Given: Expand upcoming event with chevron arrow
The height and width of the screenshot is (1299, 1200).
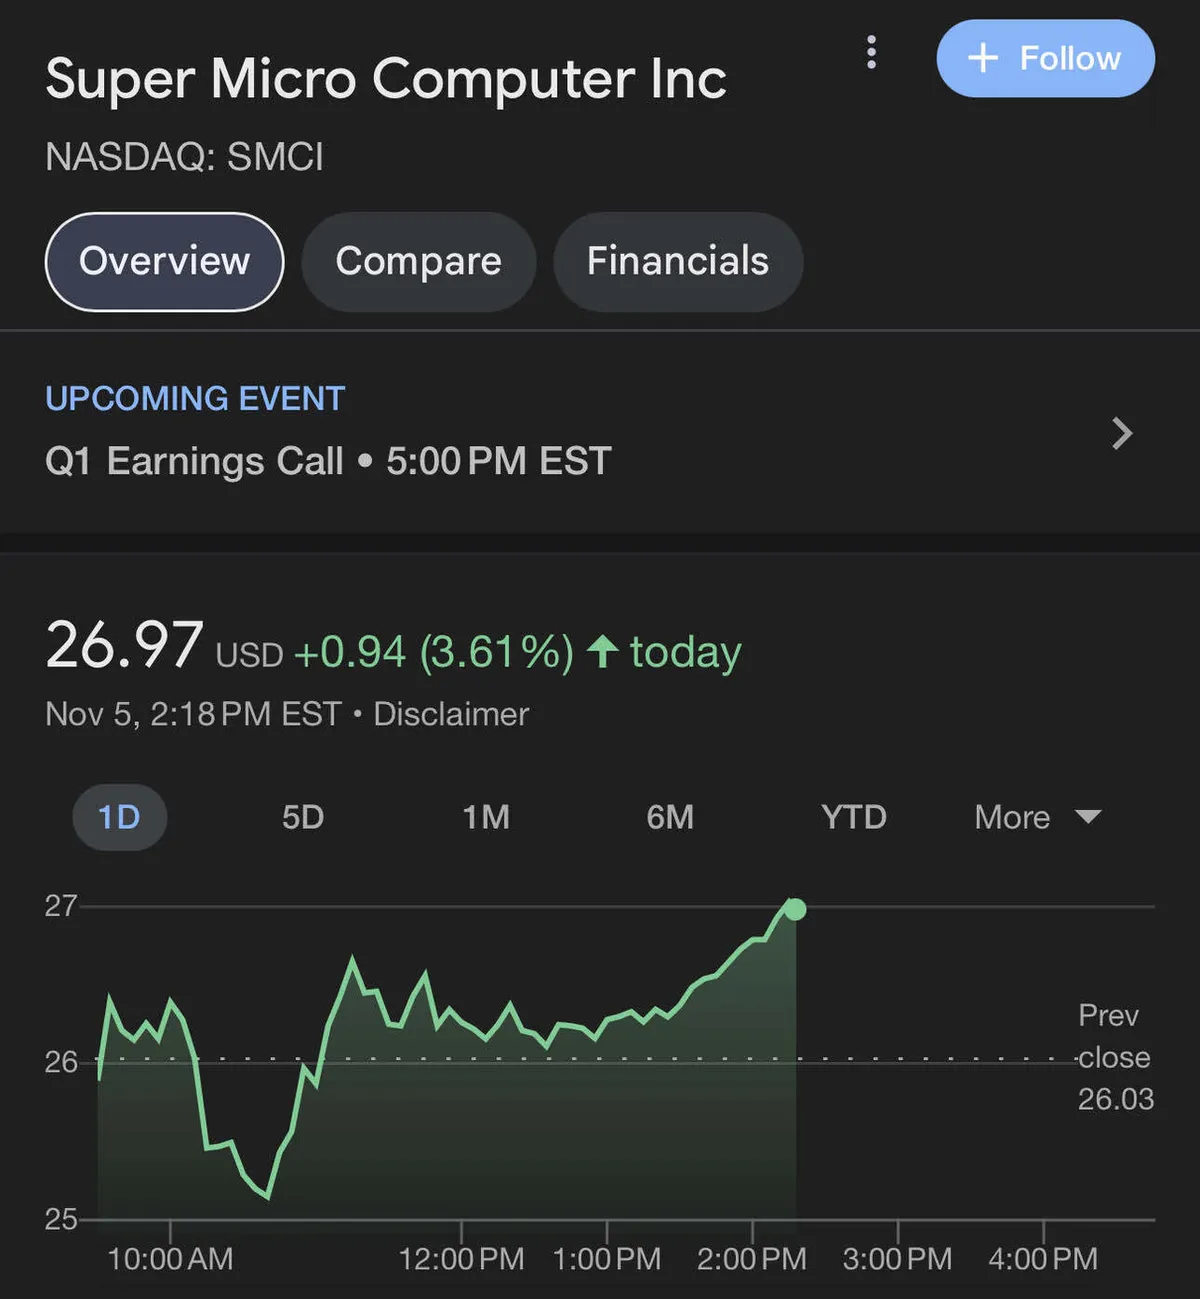Looking at the screenshot, I should click(x=1122, y=433).
